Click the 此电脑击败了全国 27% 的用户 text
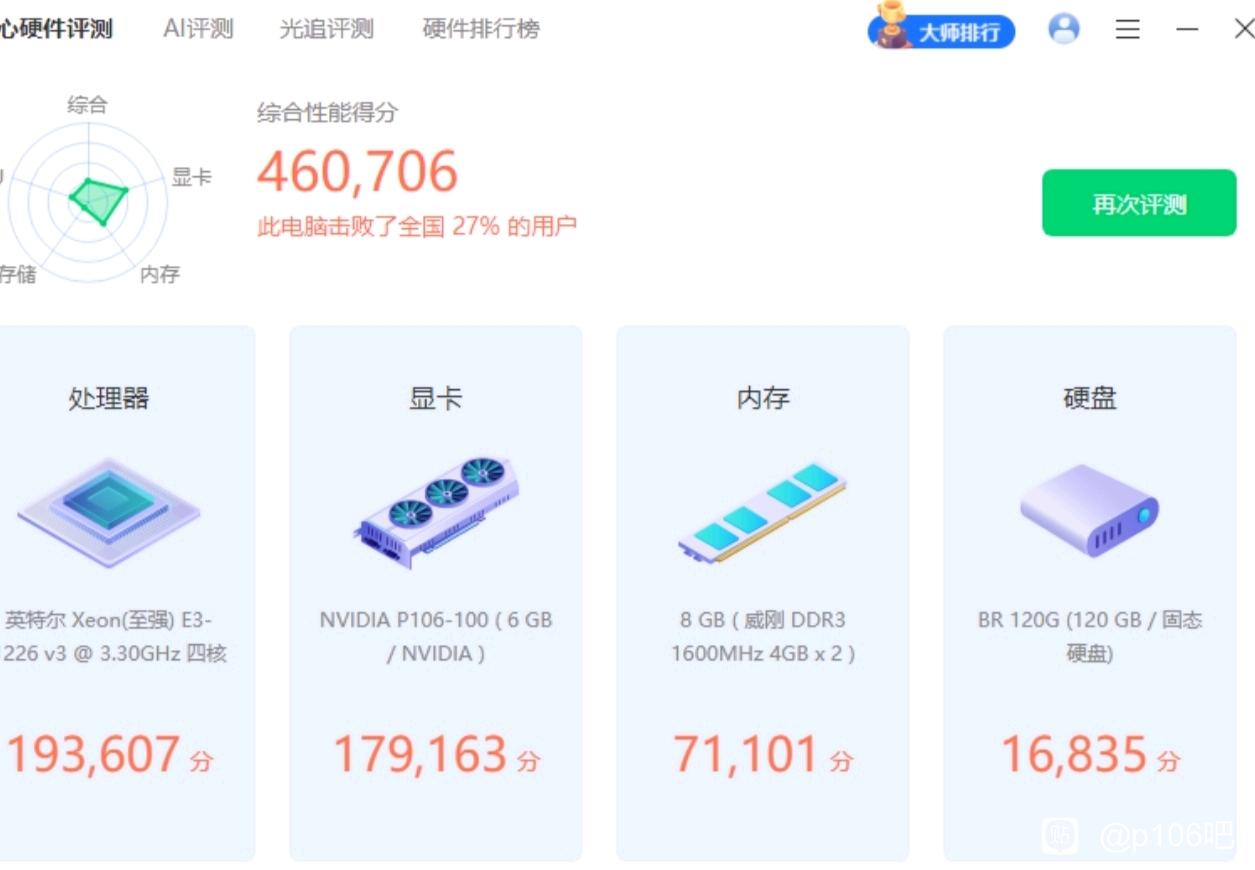The image size is (1255, 870). 417,226
